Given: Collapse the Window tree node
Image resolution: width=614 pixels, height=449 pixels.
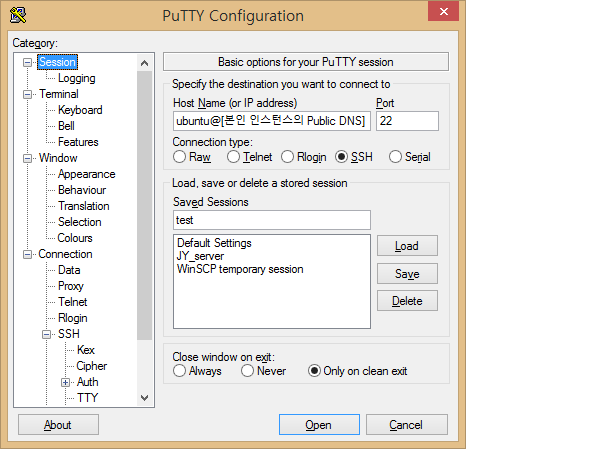Looking at the screenshot, I should pos(27,158).
